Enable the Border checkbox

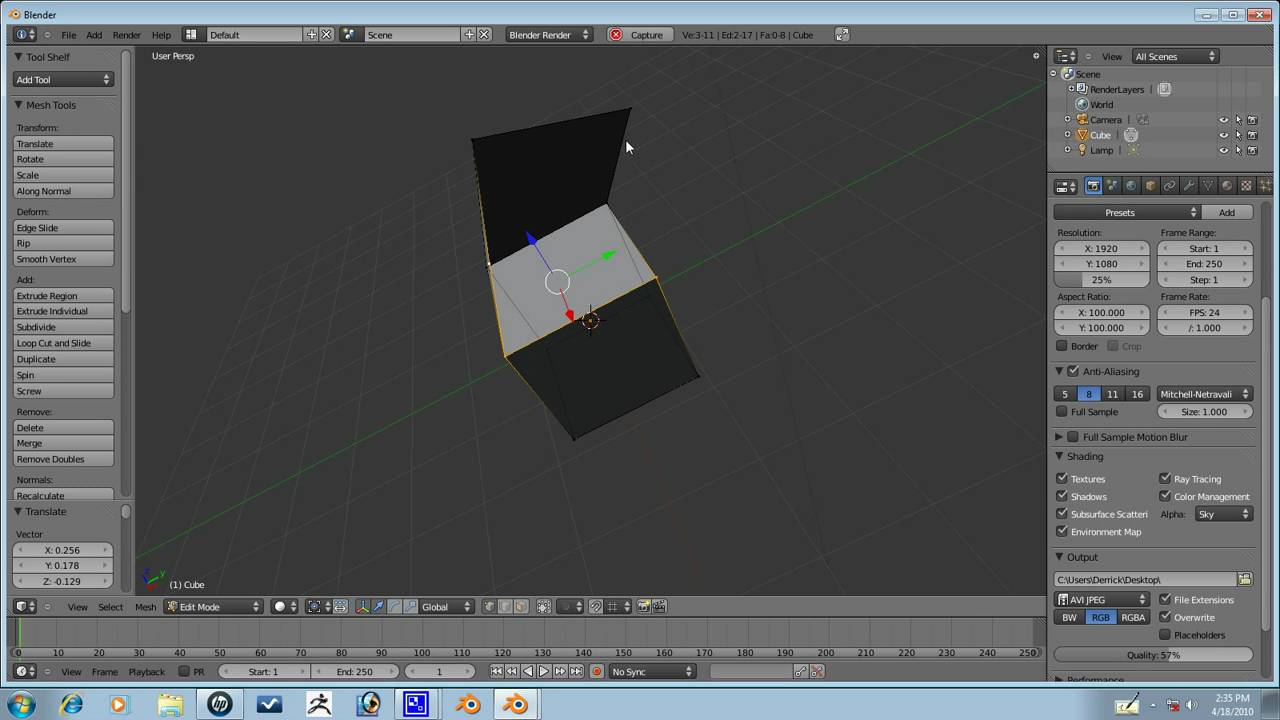pyautogui.click(x=1062, y=346)
